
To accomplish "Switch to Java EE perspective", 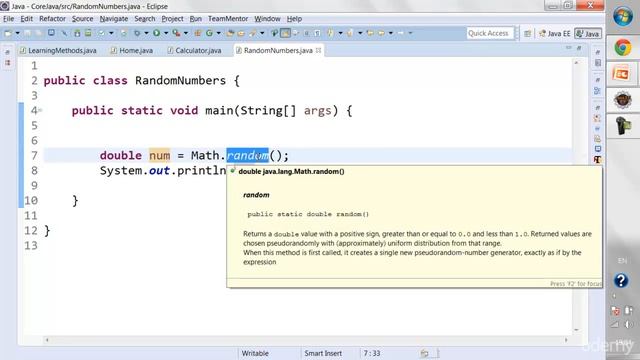I will (x=554, y=33).
